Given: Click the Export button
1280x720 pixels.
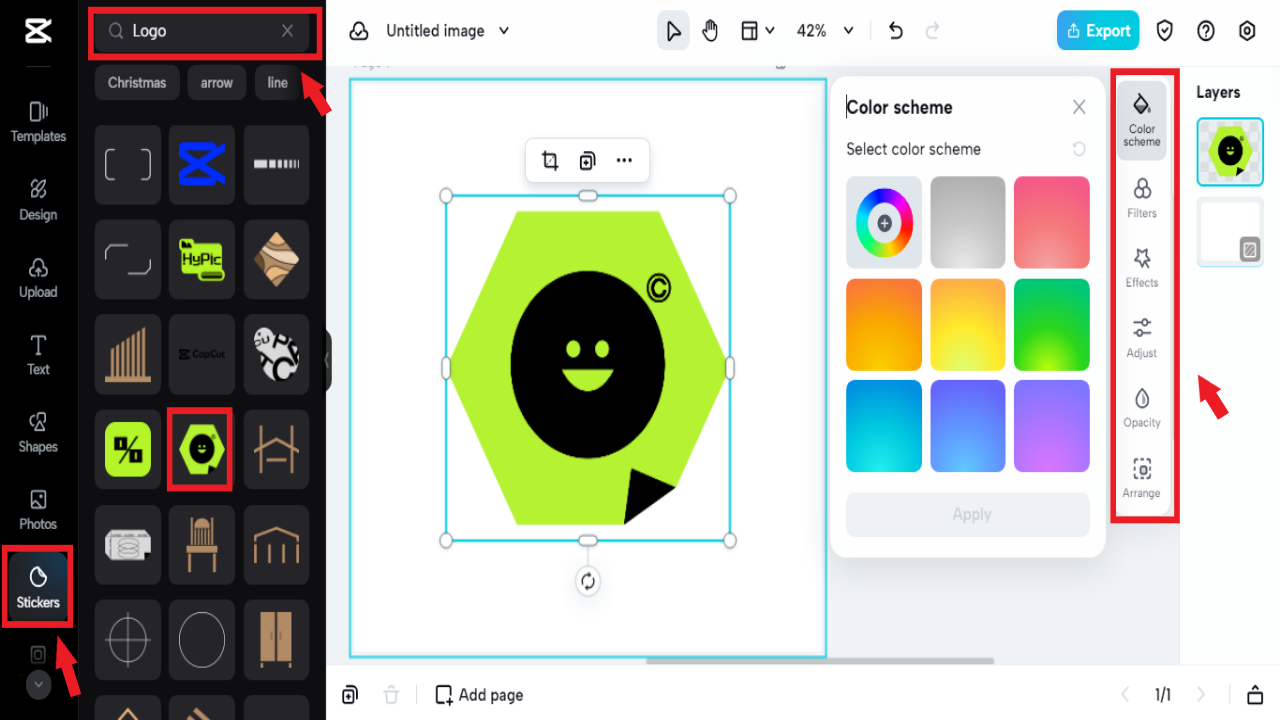Looking at the screenshot, I should coord(1097,30).
